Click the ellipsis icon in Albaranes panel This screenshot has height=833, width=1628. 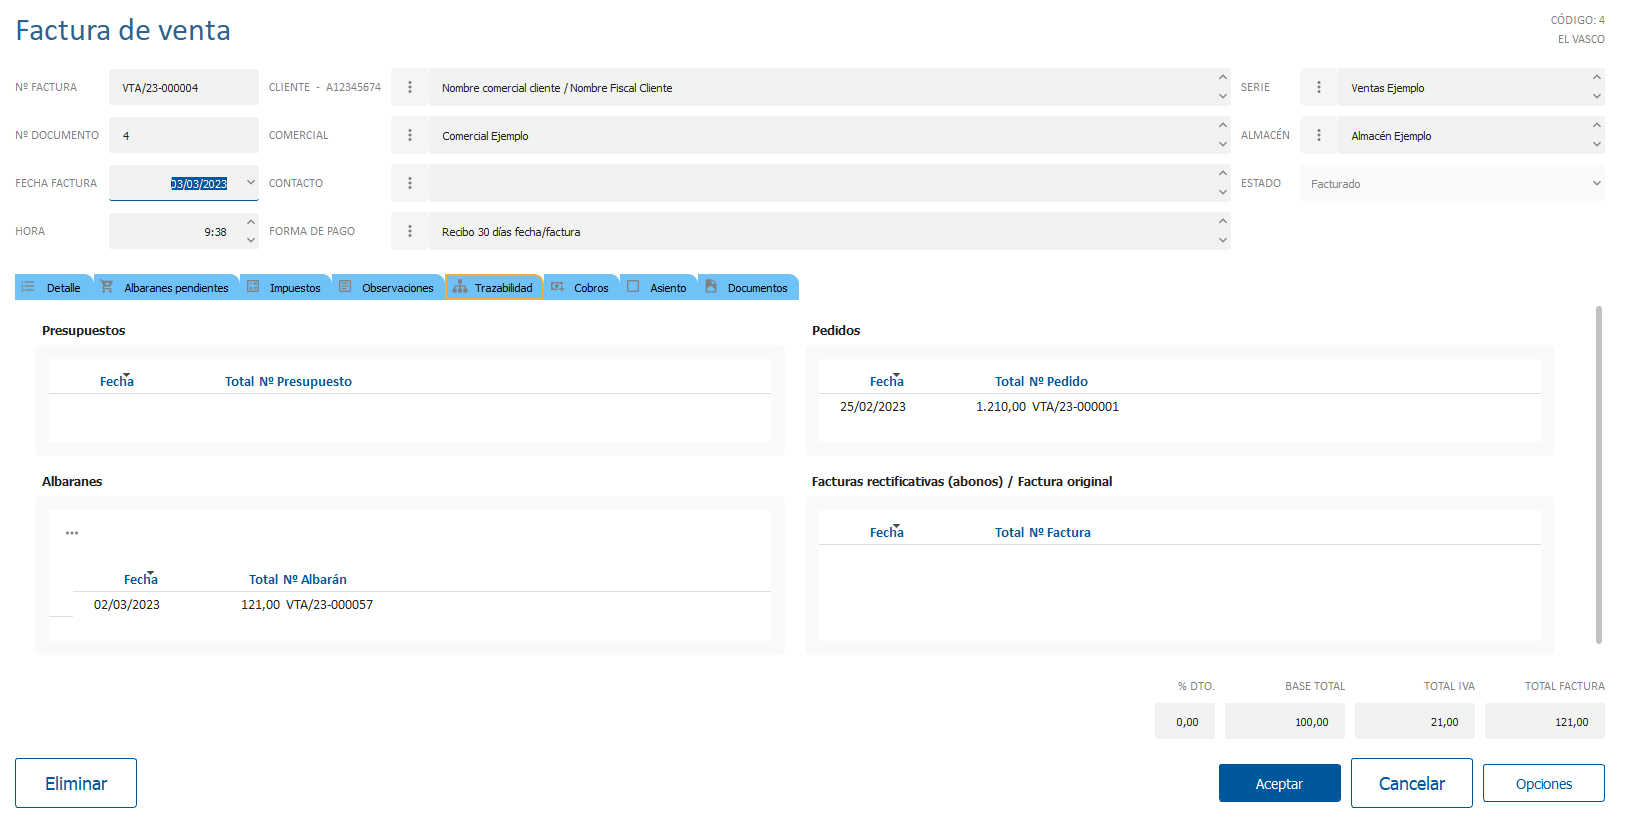pos(72,533)
